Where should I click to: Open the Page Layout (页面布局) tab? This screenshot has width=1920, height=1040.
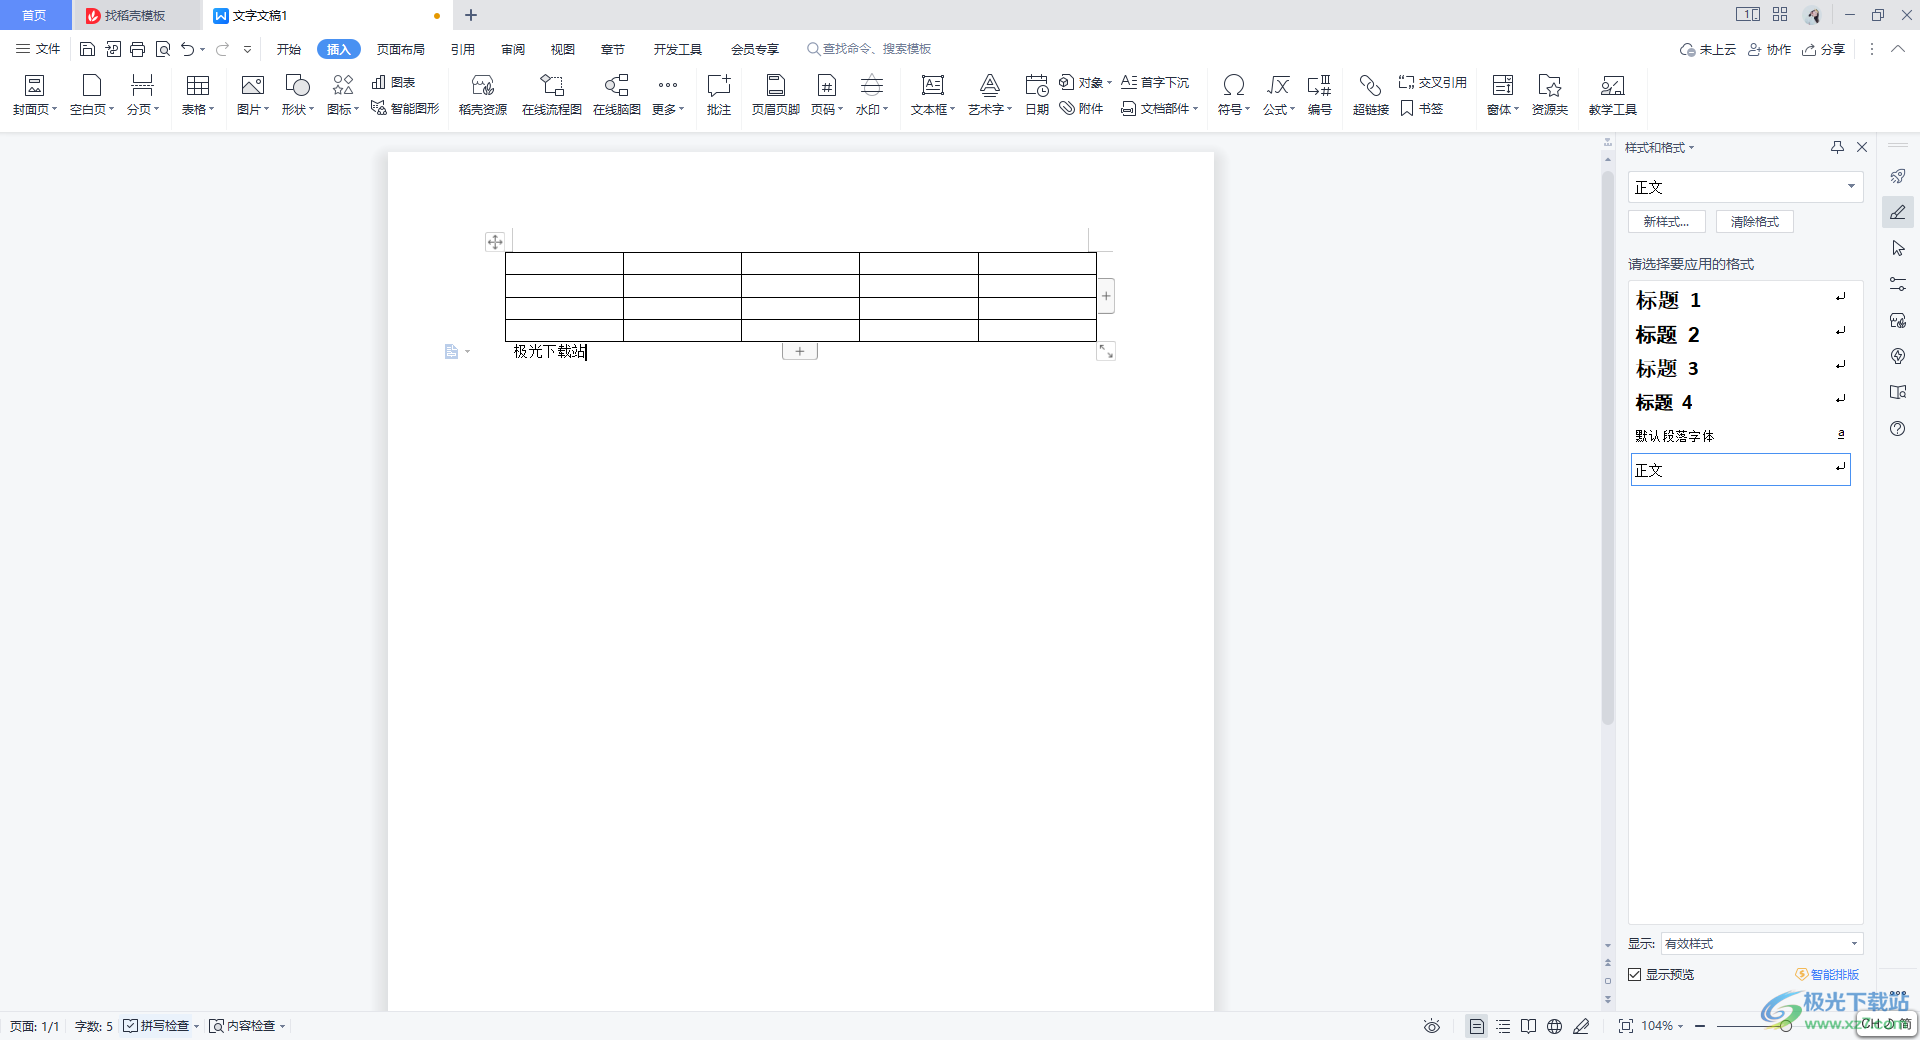pos(400,49)
